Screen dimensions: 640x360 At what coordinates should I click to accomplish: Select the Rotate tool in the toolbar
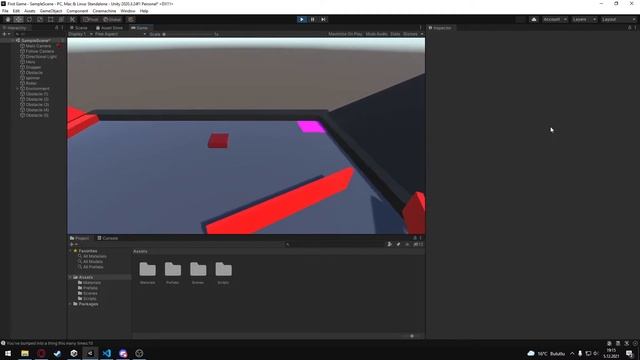(x=29, y=19)
